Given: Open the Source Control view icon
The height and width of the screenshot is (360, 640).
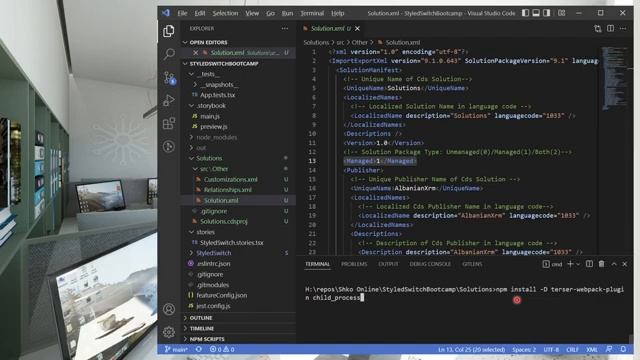Looking at the screenshot, I should tap(169, 78).
